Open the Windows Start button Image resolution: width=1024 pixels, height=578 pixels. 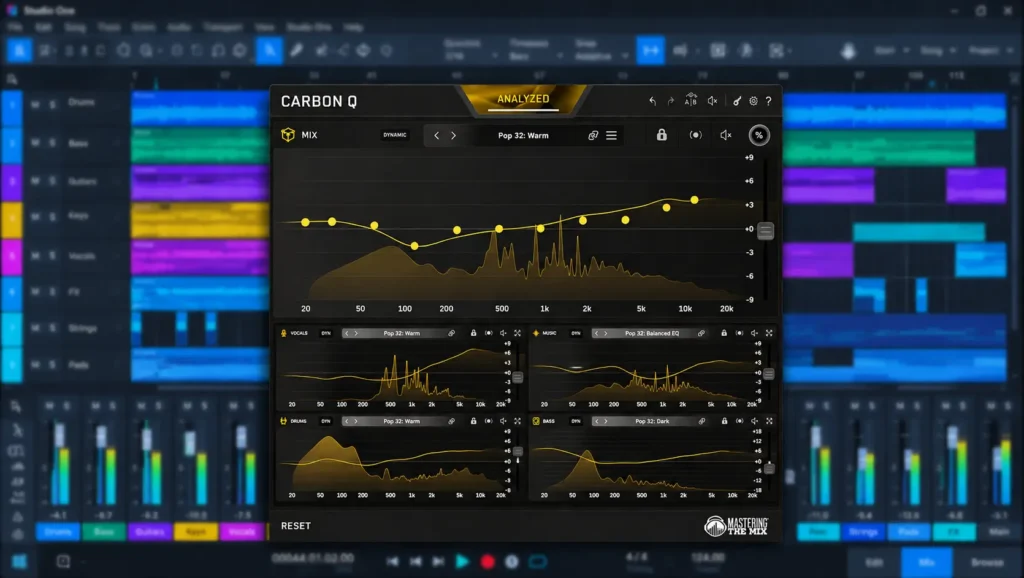[x=20, y=562]
